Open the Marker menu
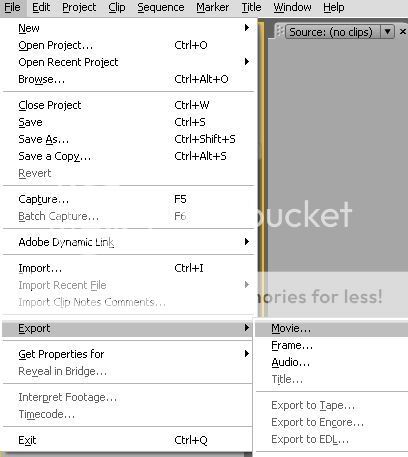 tap(212, 7)
